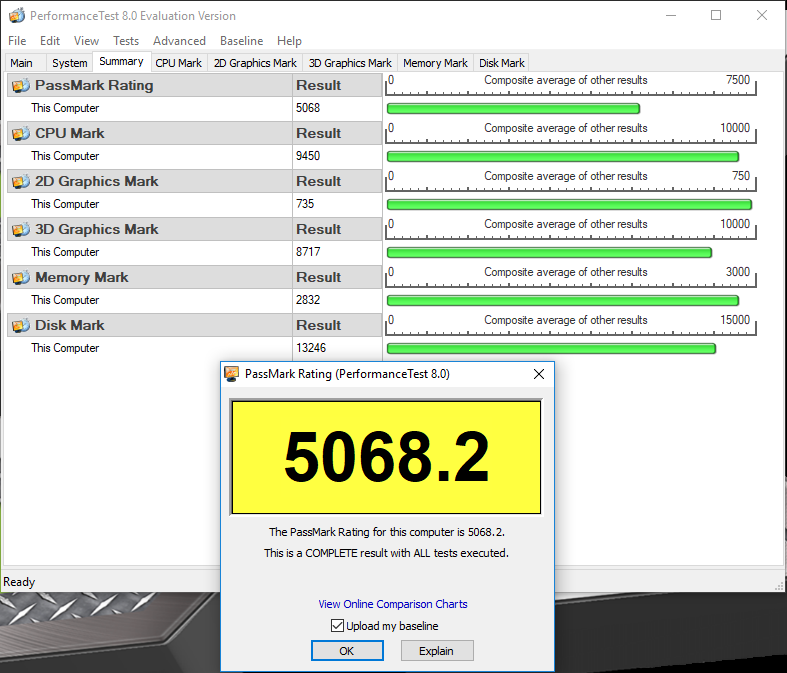Click the yellow 5068.2 score display
The image size is (787, 673).
pyautogui.click(x=386, y=457)
